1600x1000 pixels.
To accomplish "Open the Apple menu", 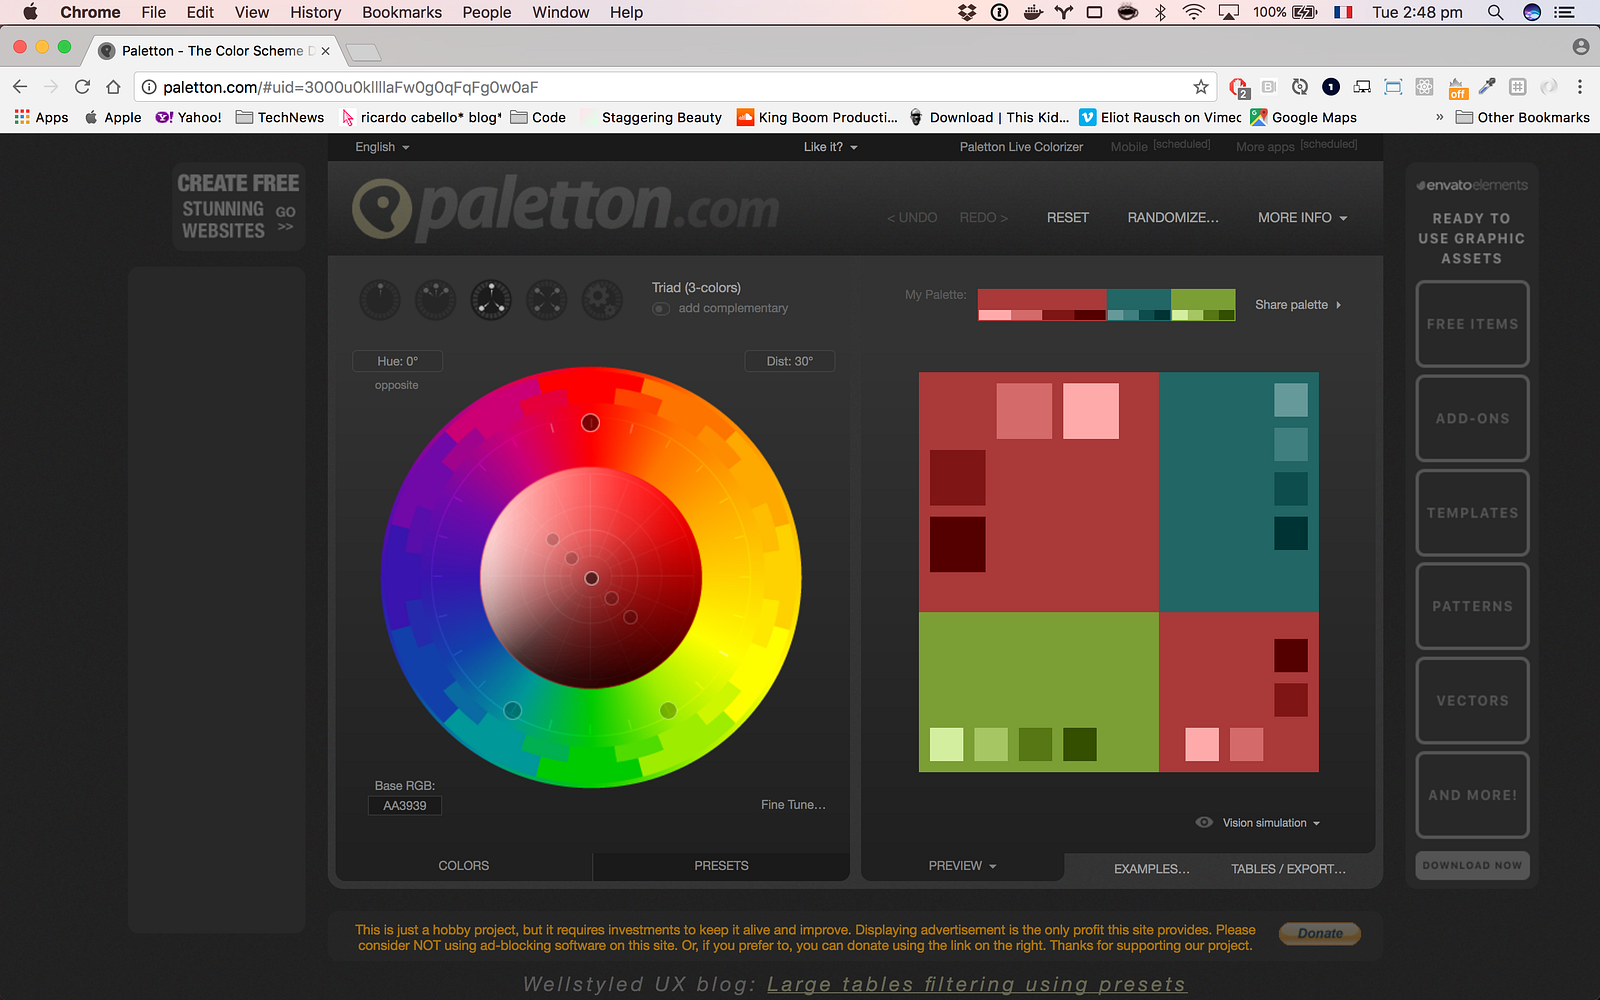I will [30, 12].
